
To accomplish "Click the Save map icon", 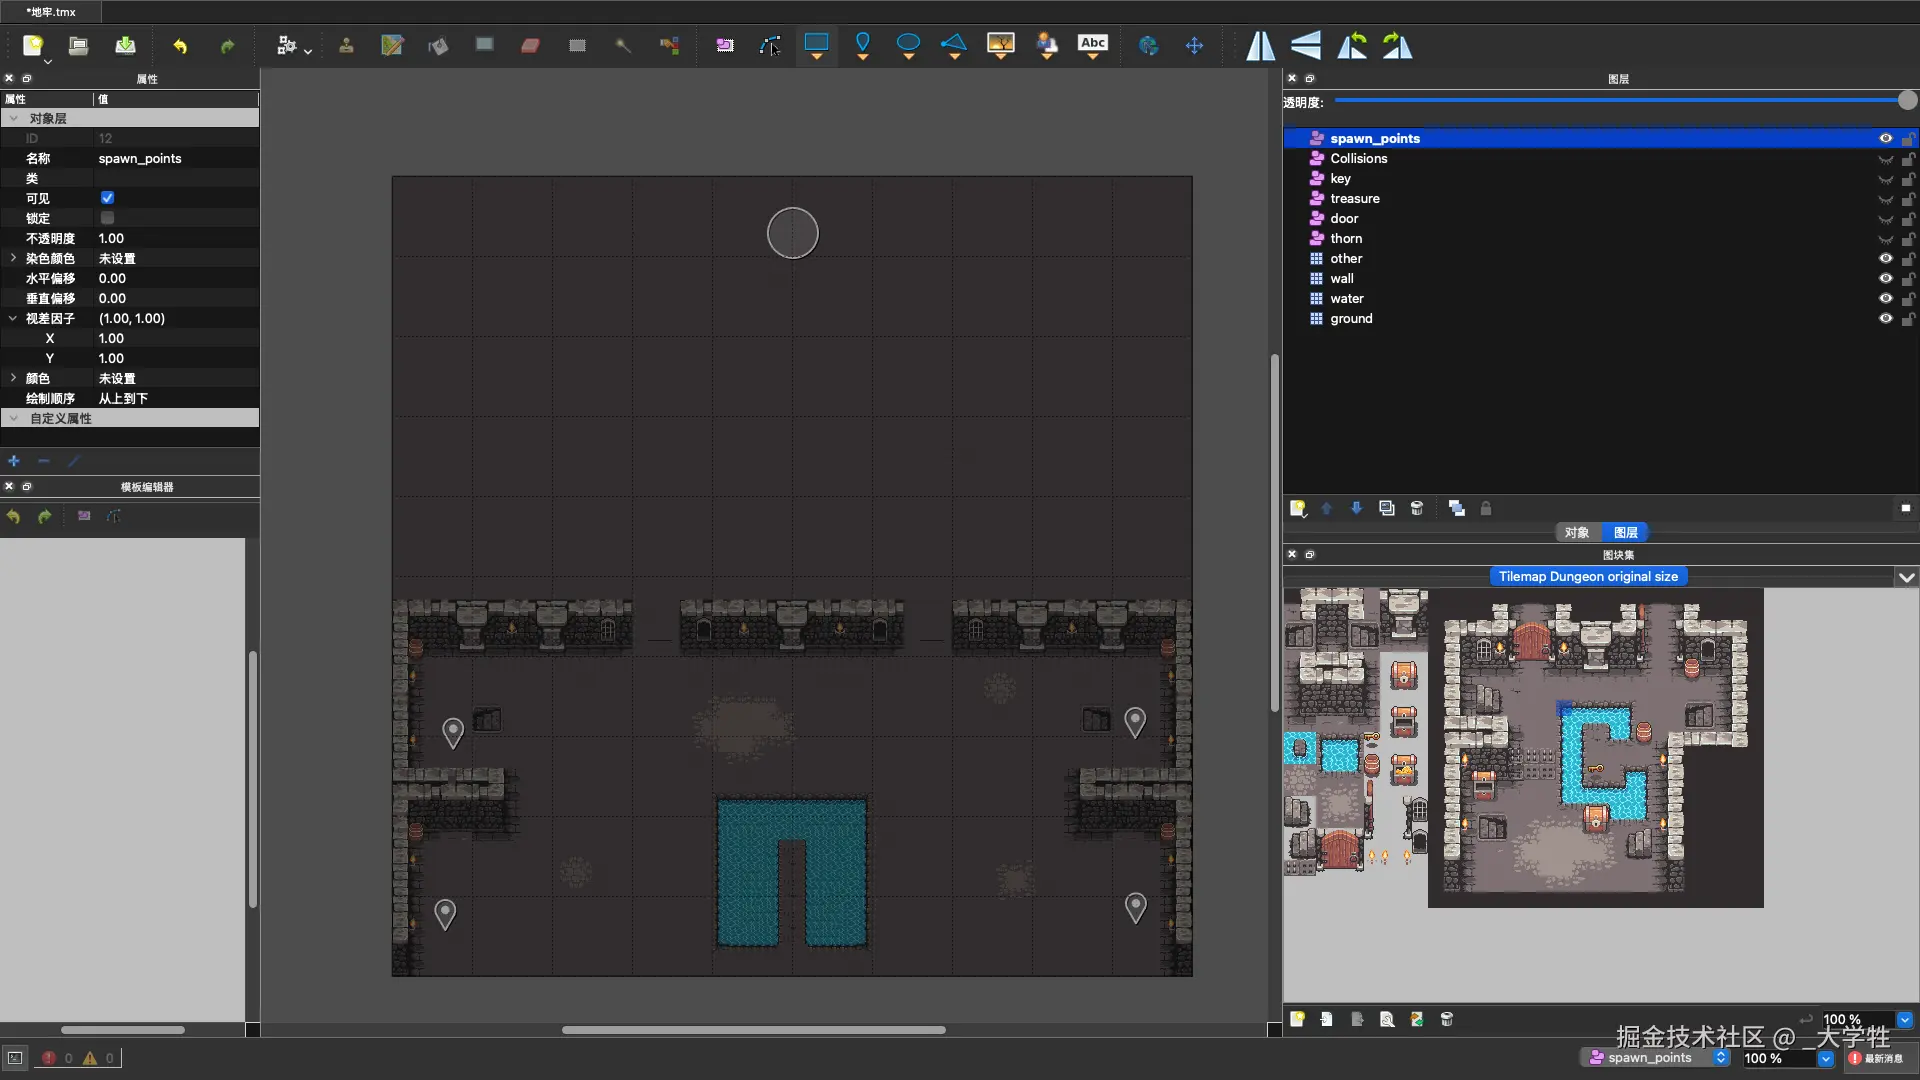I will (x=125, y=45).
